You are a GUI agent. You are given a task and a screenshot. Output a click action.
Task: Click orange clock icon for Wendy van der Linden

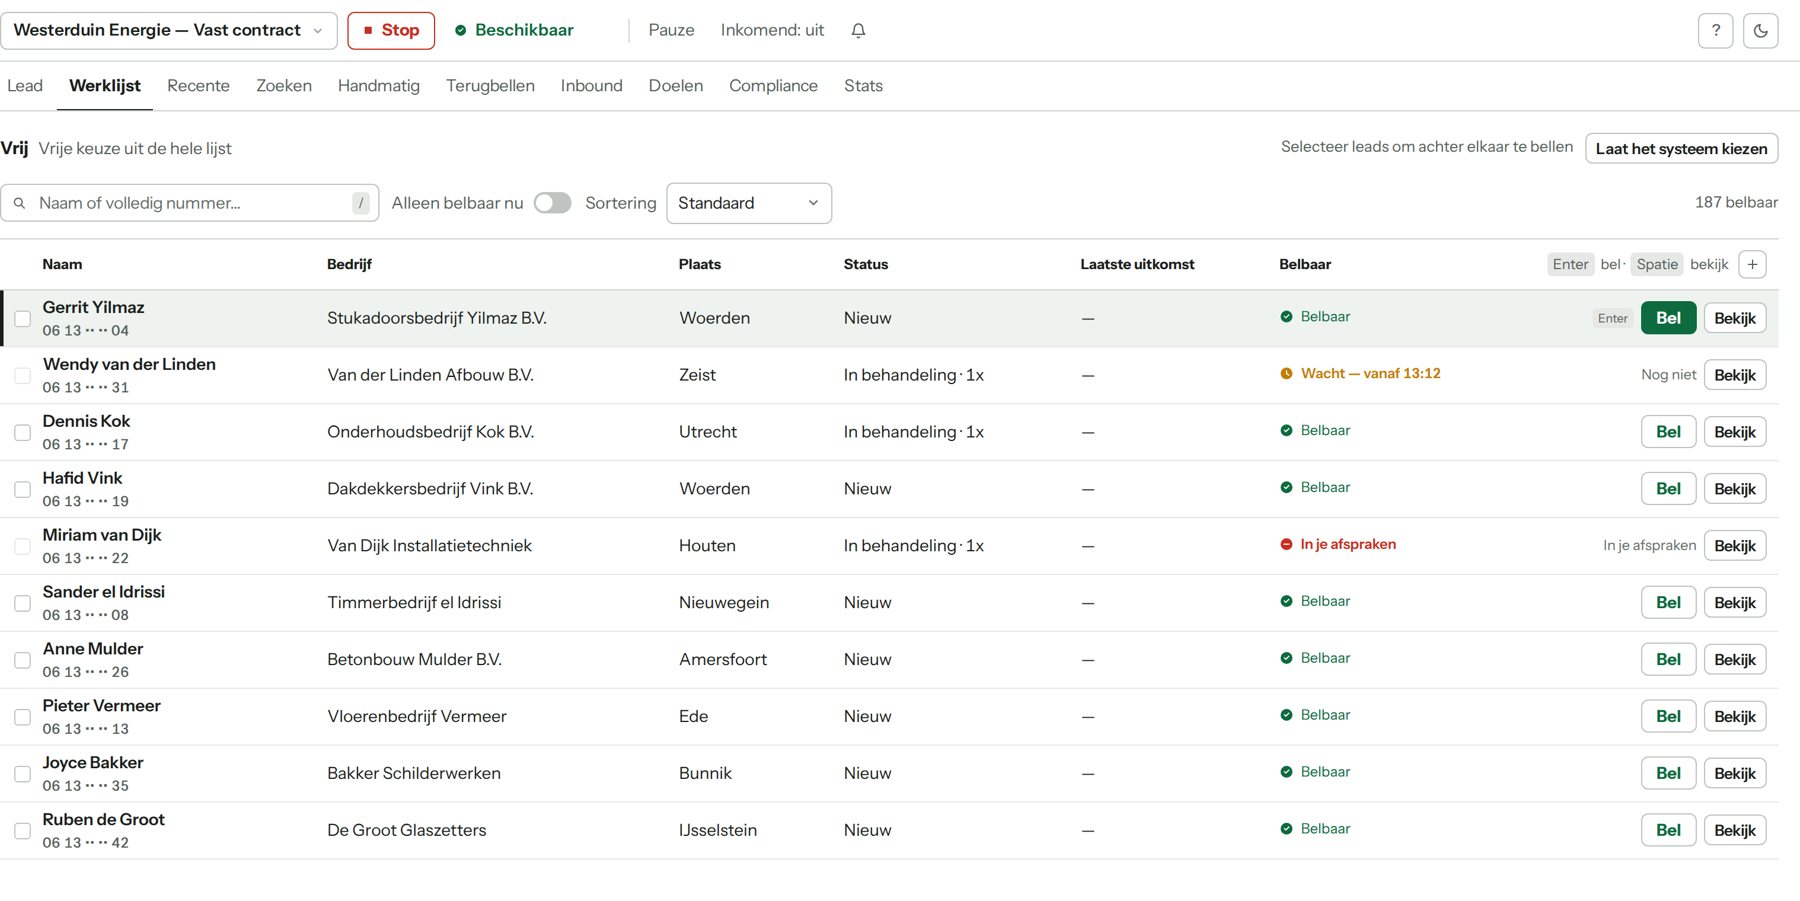click(x=1286, y=374)
